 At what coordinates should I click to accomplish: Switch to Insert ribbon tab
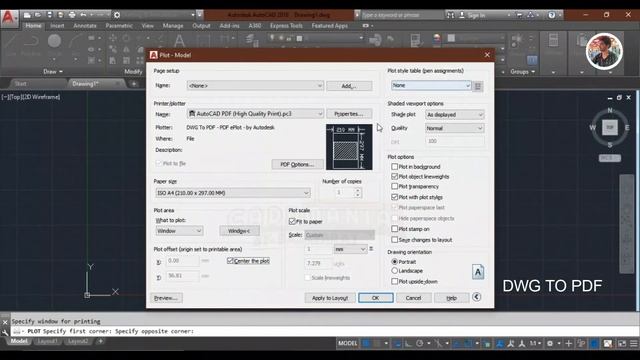(x=57, y=26)
